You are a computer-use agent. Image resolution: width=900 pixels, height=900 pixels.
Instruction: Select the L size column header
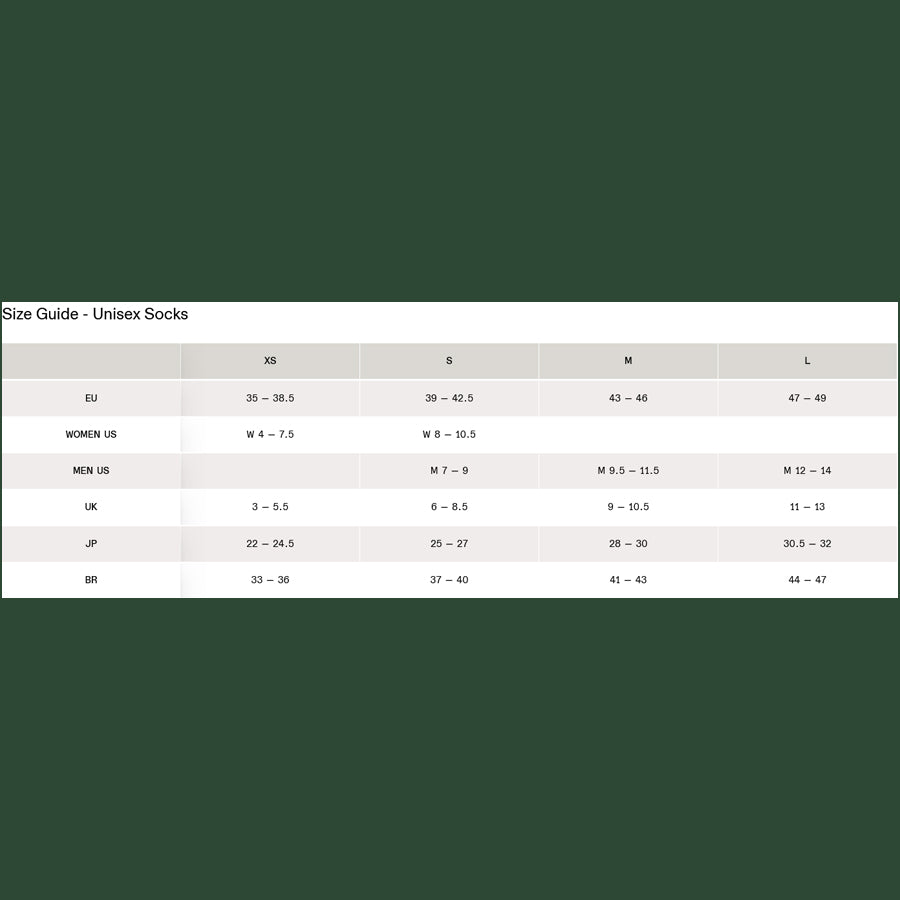pyautogui.click(x=807, y=361)
